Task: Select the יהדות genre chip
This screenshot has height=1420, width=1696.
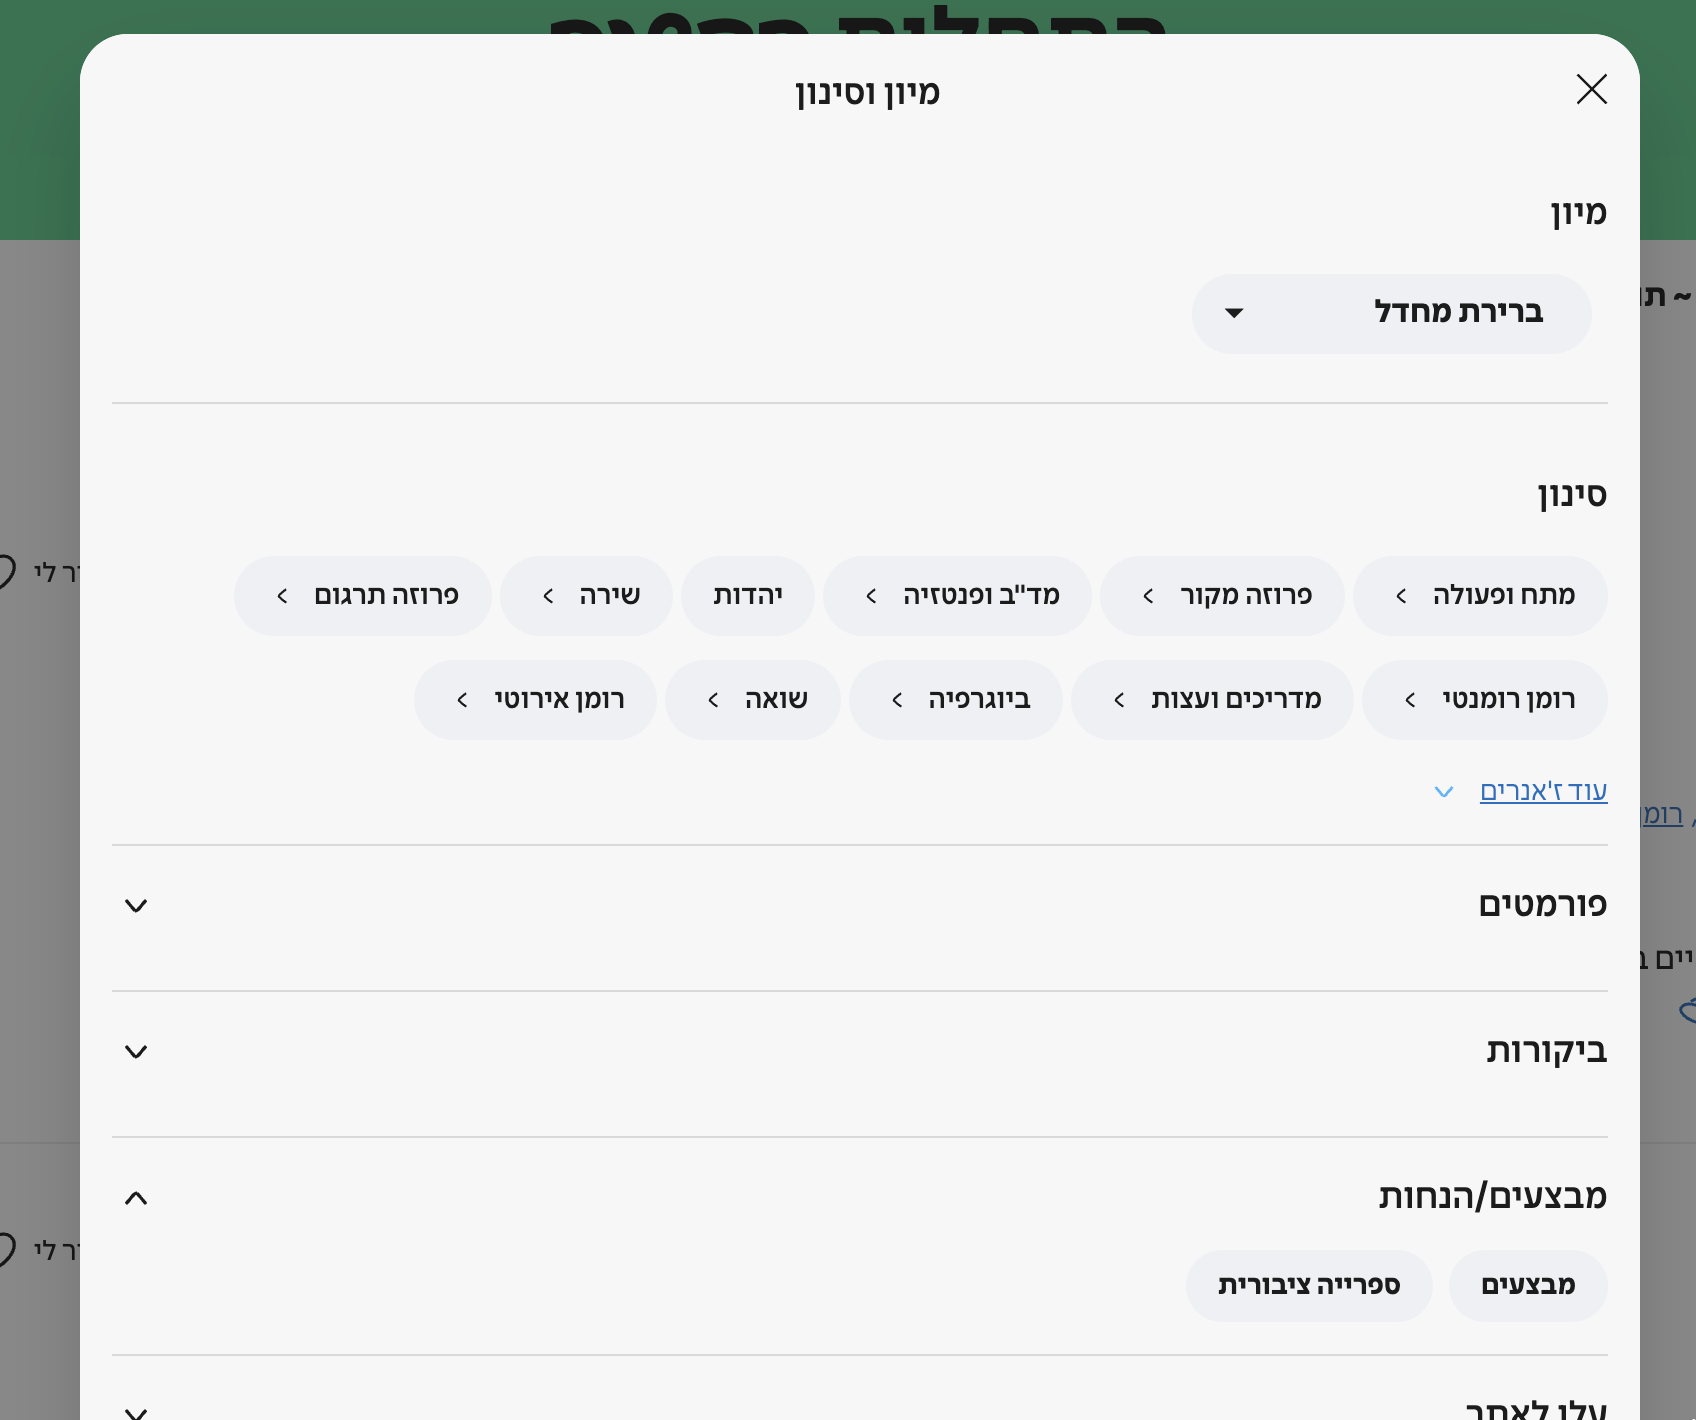Action: tap(748, 596)
